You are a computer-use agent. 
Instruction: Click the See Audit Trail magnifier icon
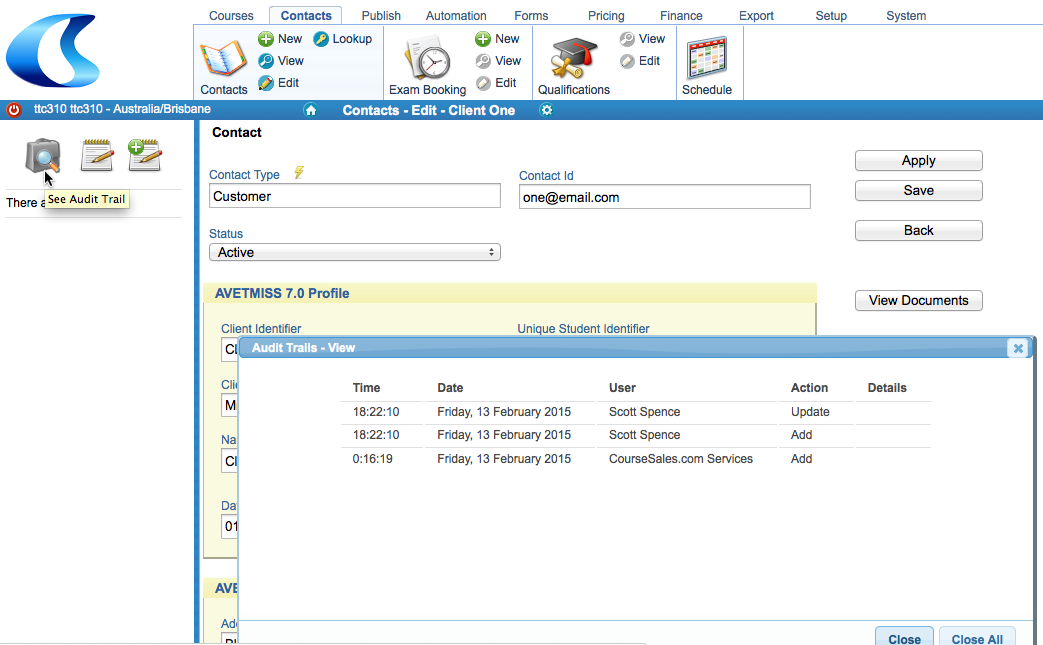(x=43, y=155)
